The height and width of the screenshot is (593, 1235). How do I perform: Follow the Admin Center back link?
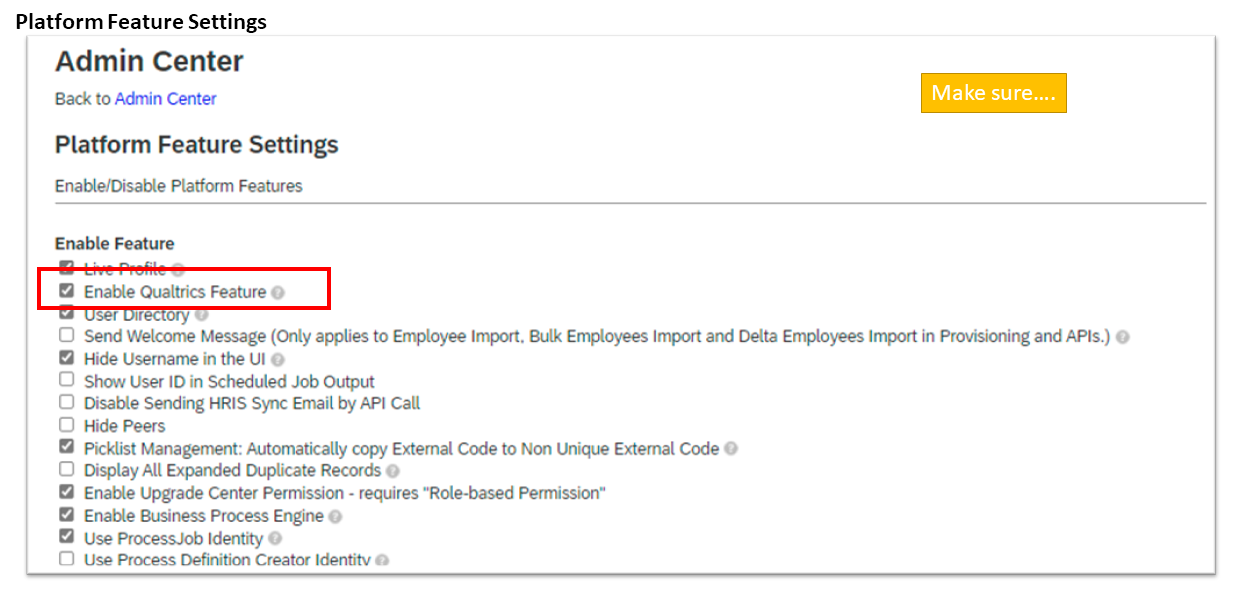165,99
